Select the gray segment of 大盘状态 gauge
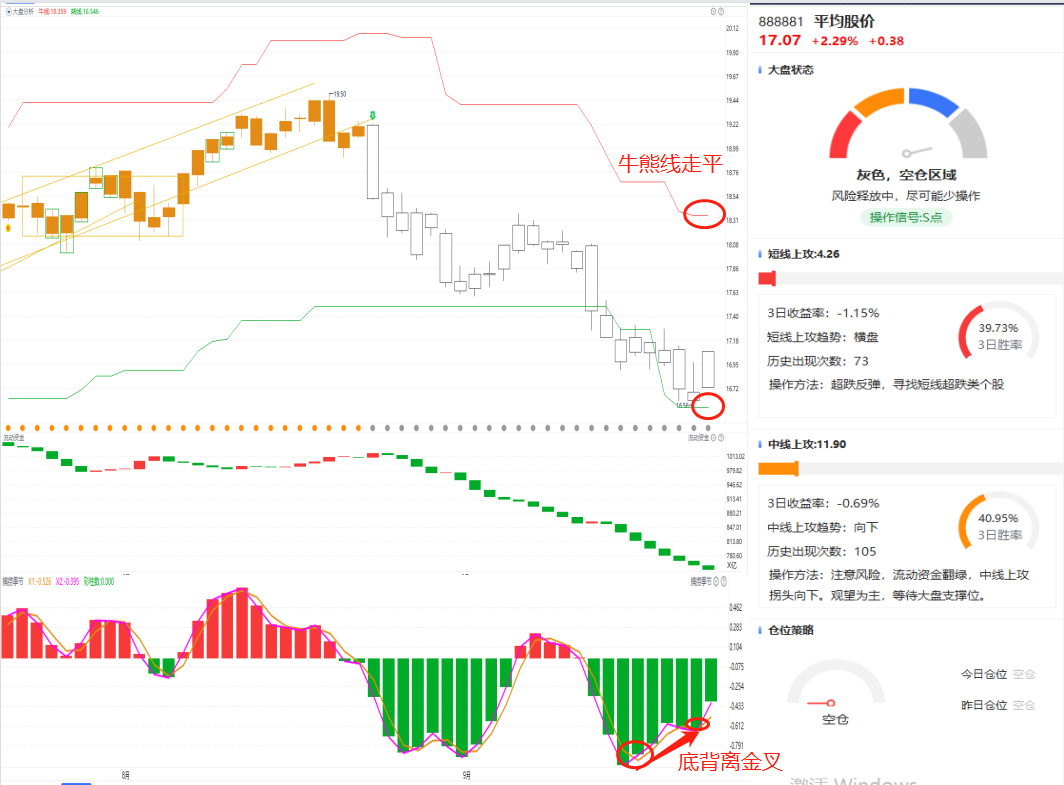This screenshot has width=1064, height=785. tap(969, 135)
